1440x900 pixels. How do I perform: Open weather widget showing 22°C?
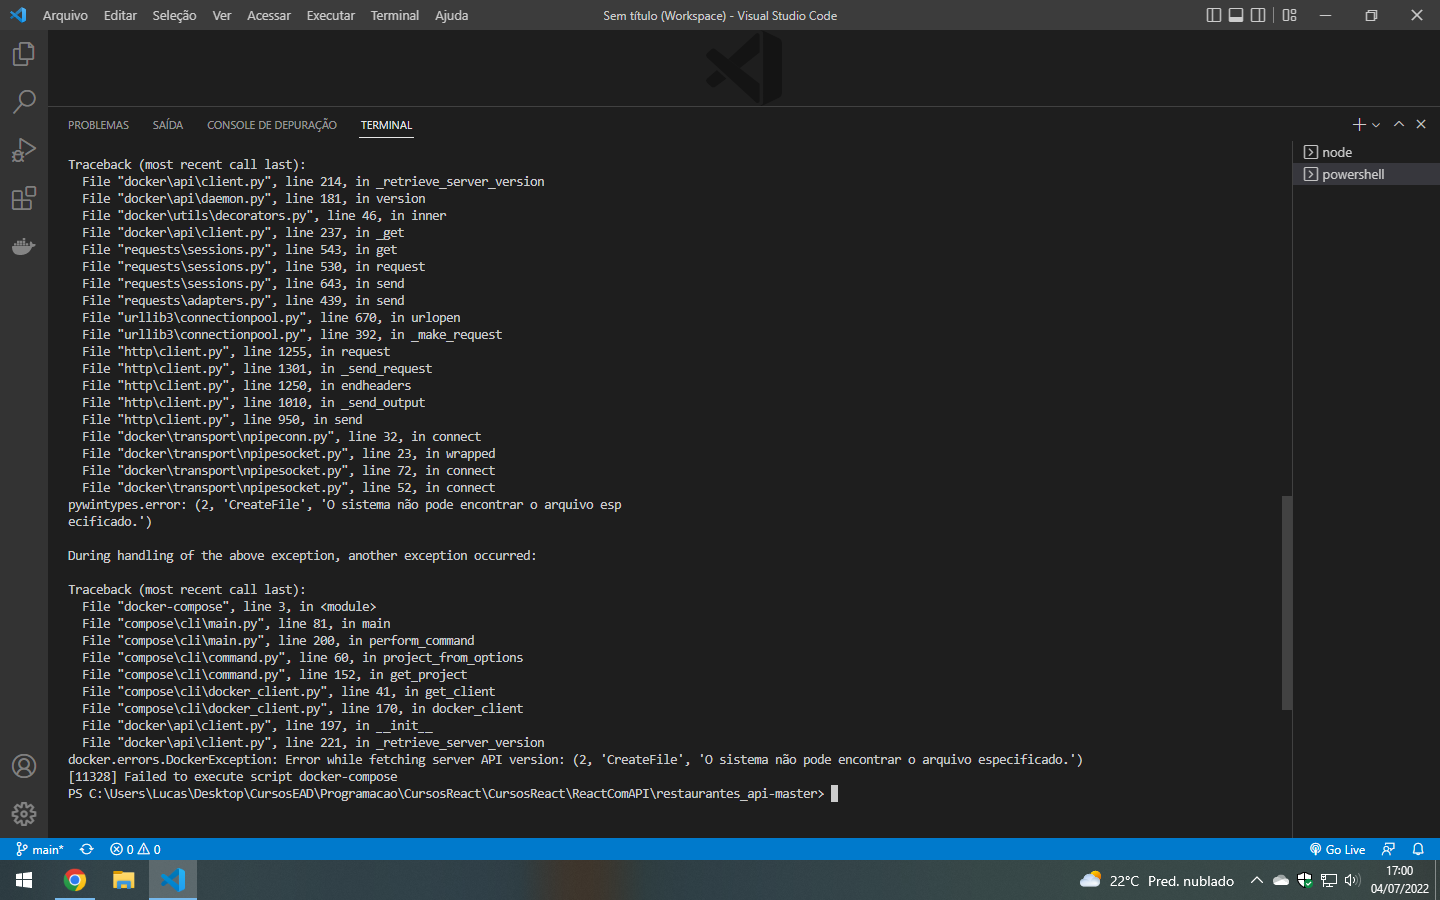[x=1157, y=881]
